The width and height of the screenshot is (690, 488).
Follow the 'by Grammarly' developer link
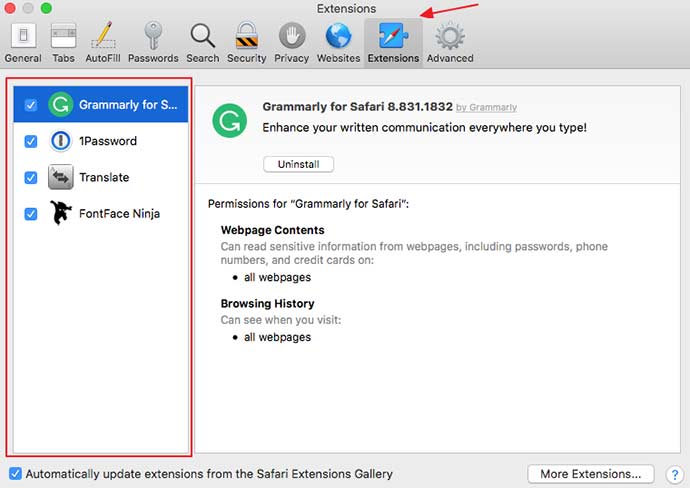(x=486, y=107)
